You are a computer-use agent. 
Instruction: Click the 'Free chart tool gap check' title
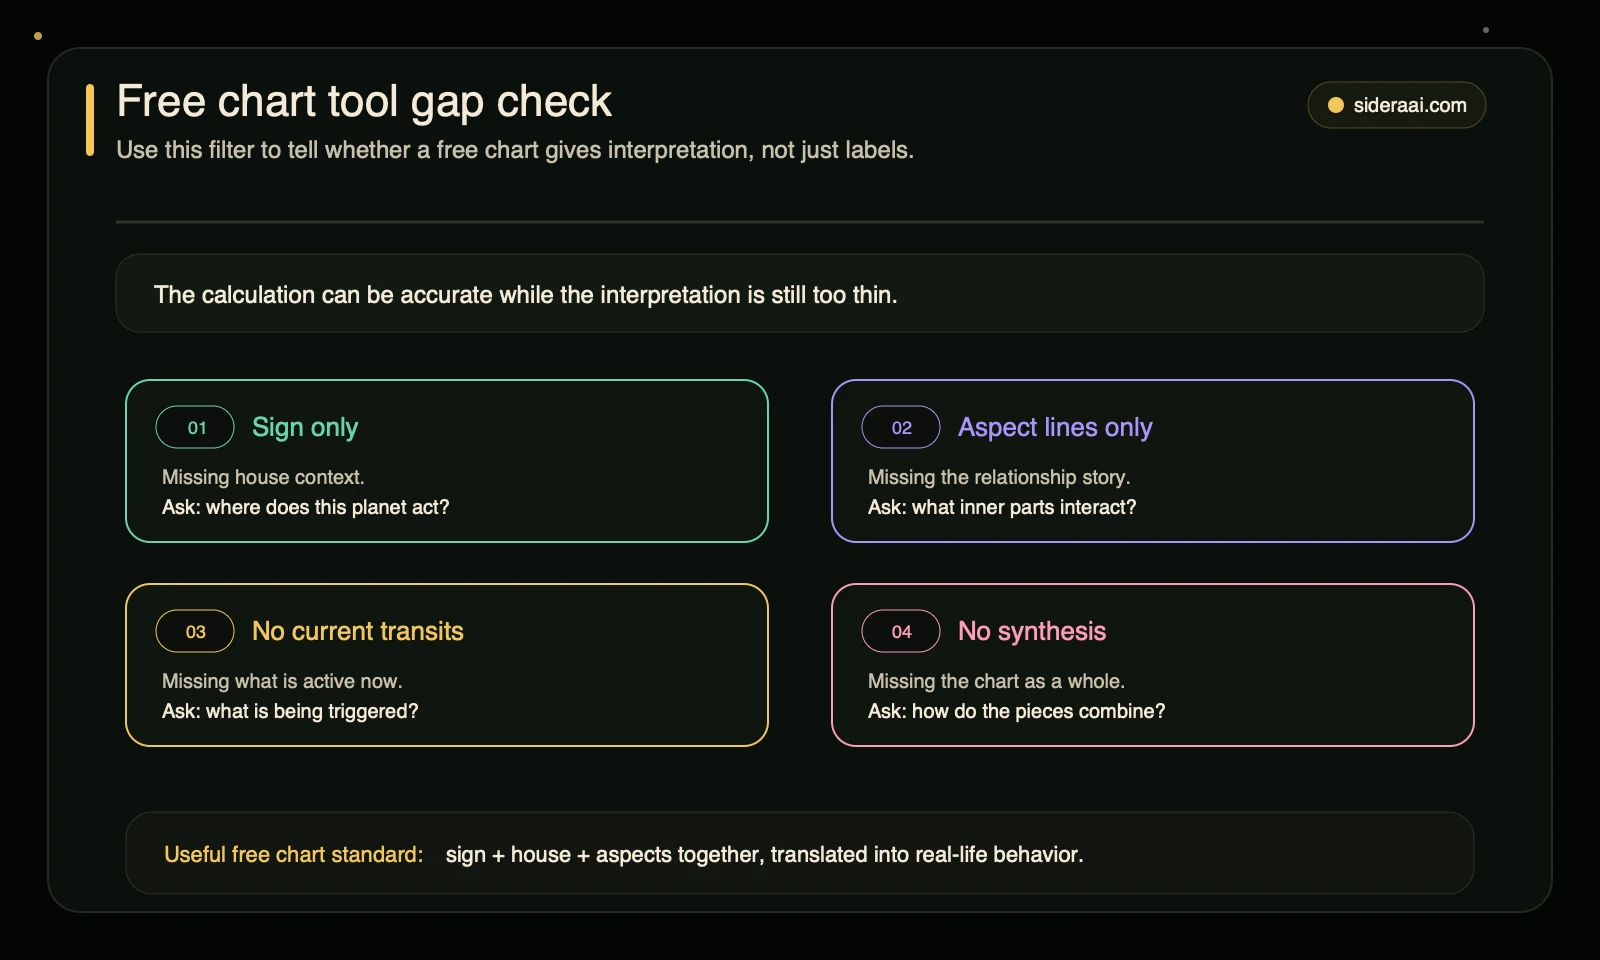click(364, 102)
